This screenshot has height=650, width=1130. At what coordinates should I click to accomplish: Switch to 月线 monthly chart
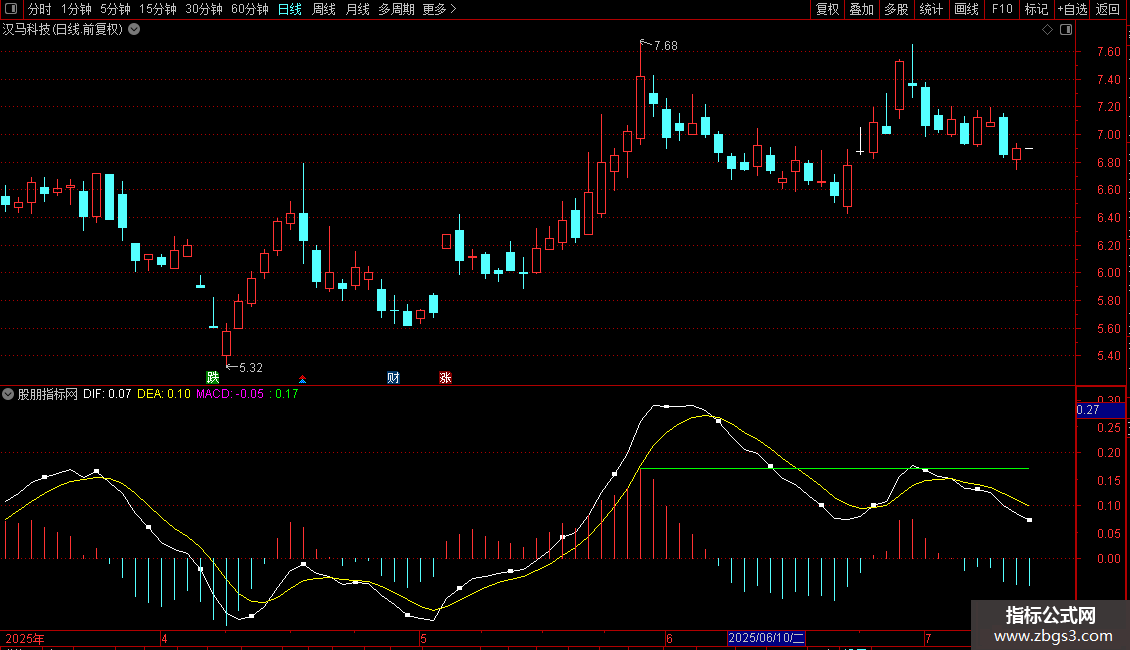pos(357,9)
